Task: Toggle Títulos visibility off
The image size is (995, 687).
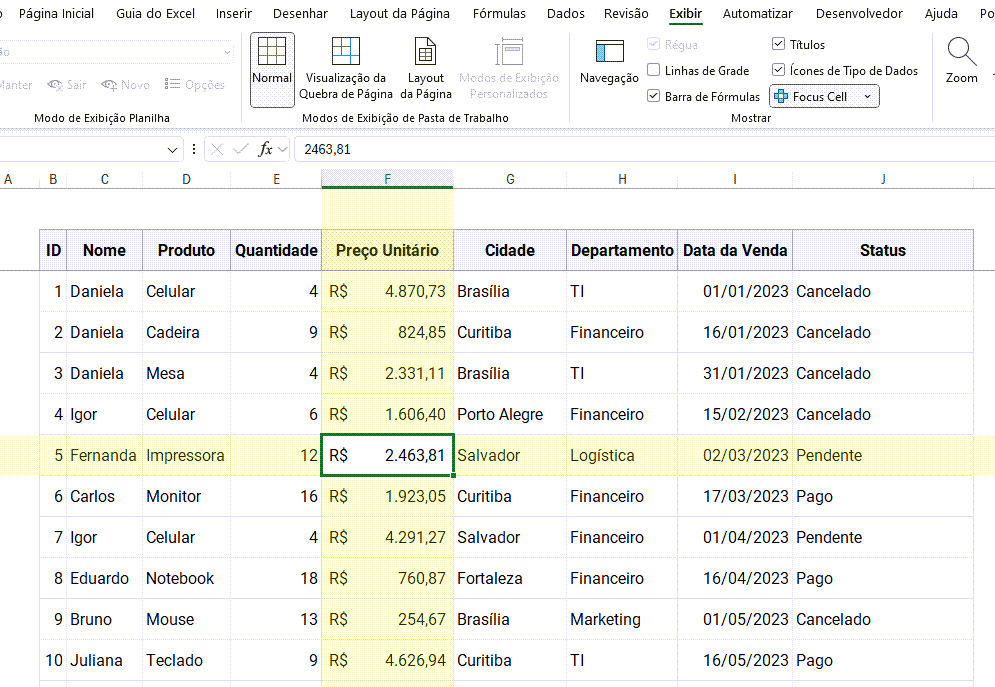Action: pyautogui.click(x=777, y=44)
